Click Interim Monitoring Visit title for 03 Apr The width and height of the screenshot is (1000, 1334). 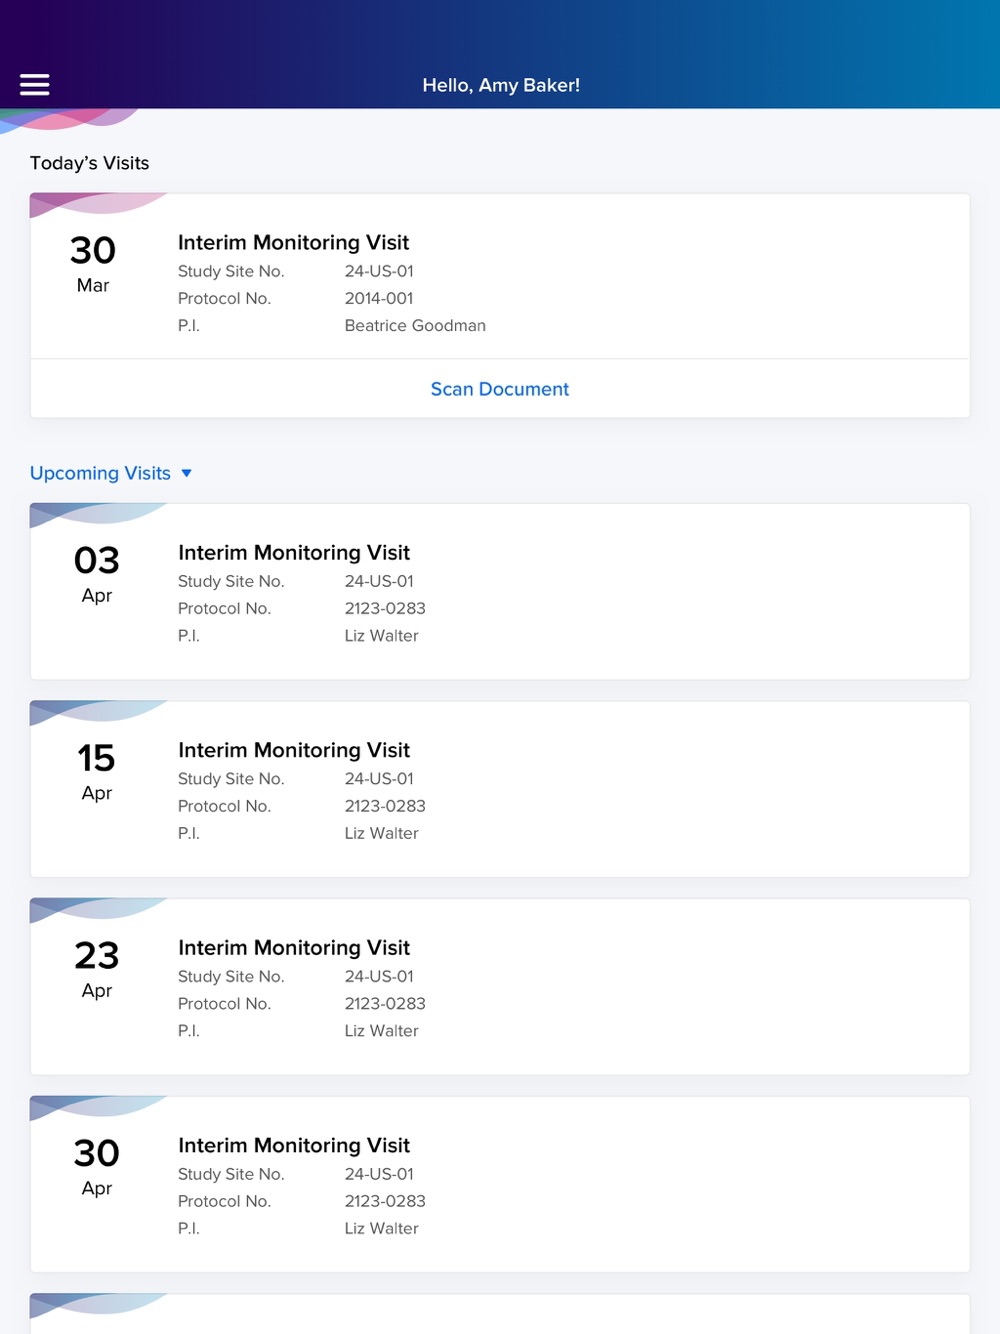[294, 552]
